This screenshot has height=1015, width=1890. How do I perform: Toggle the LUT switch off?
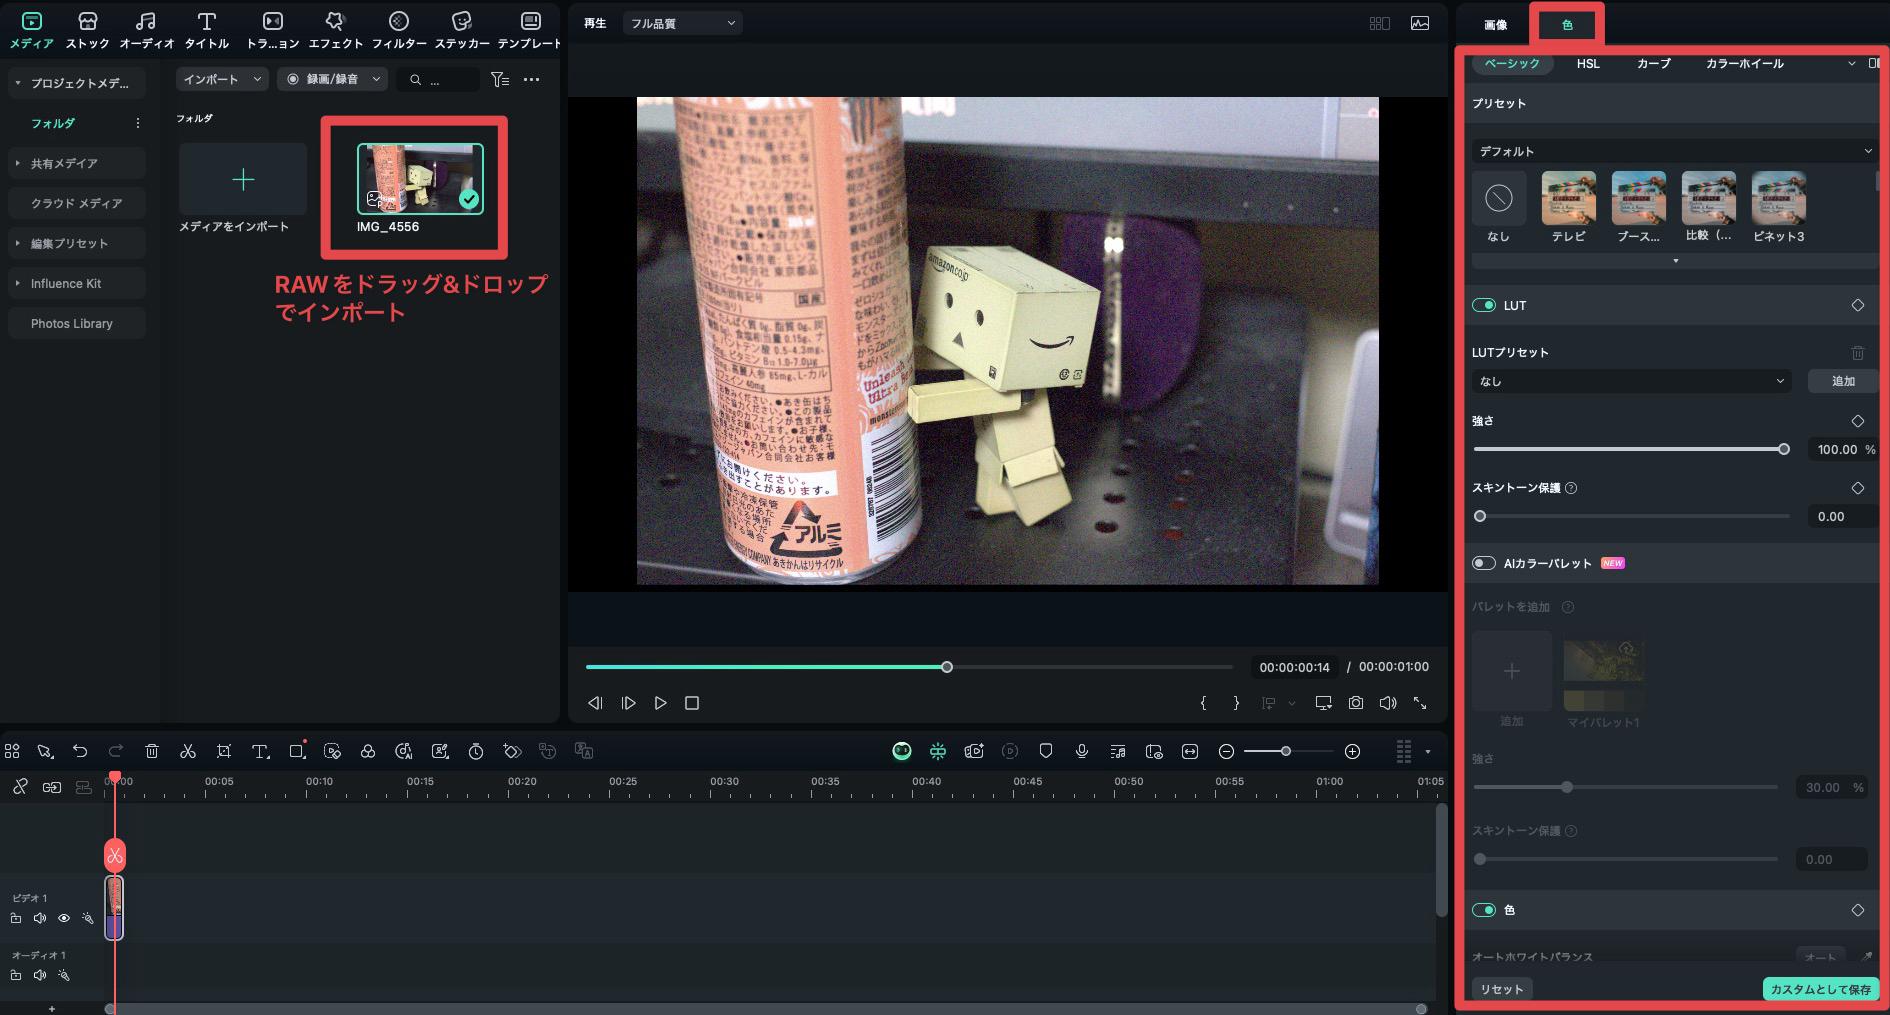coord(1484,305)
